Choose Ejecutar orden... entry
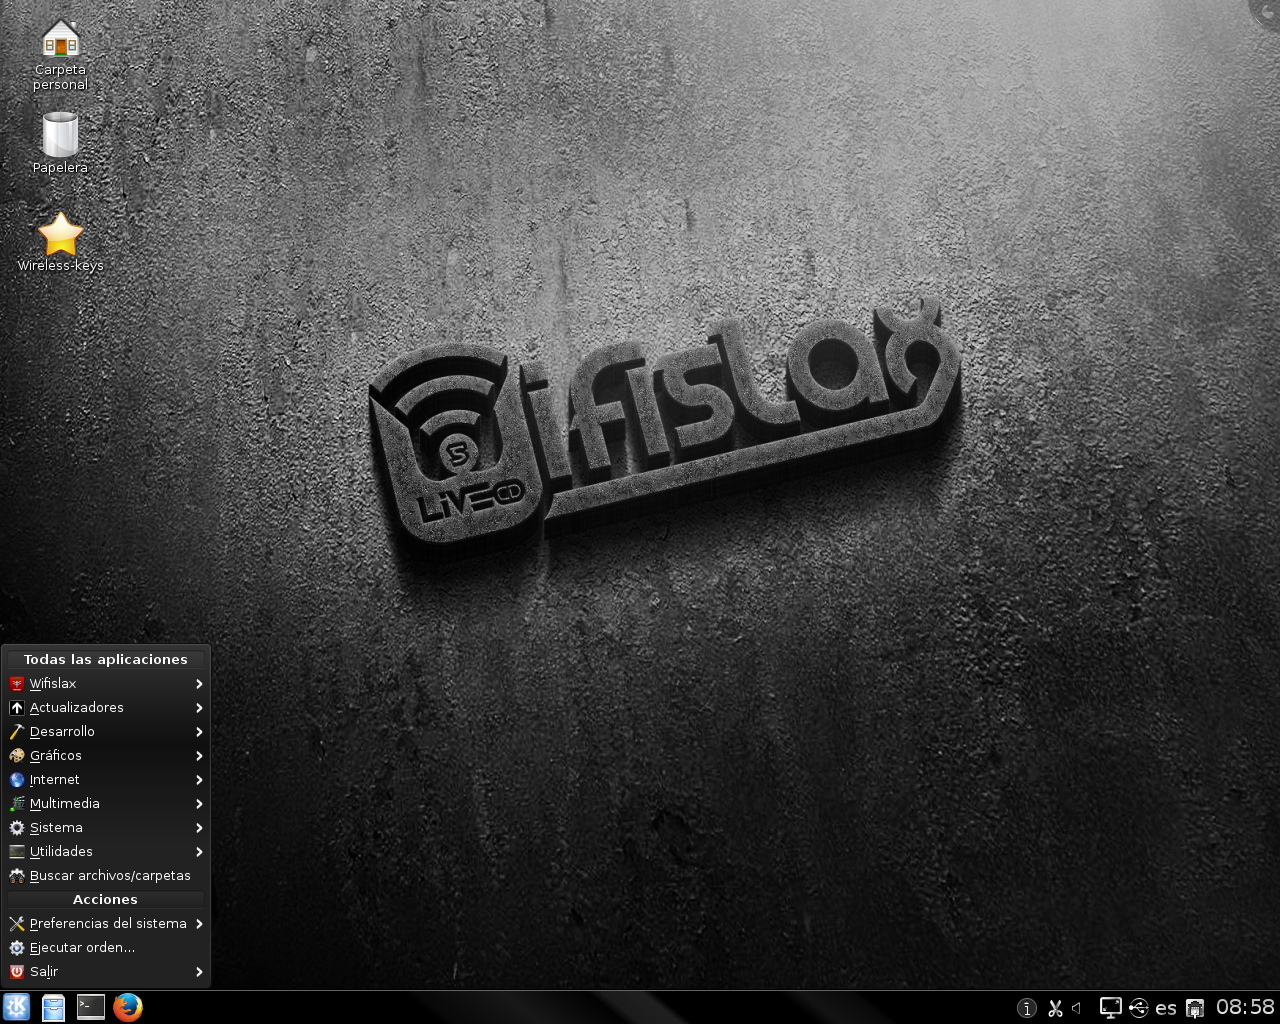 pyautogui.click(x=106, y=948)
